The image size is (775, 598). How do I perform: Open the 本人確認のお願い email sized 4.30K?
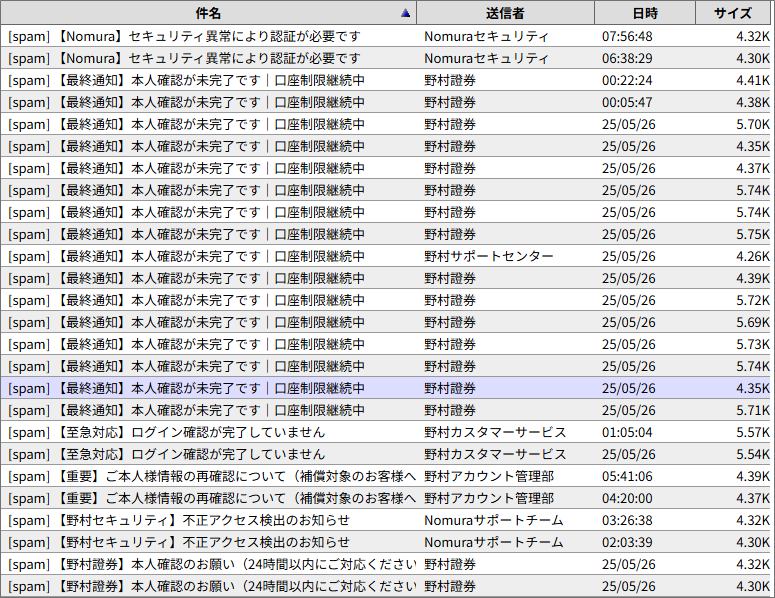click(x=386, y=586)
